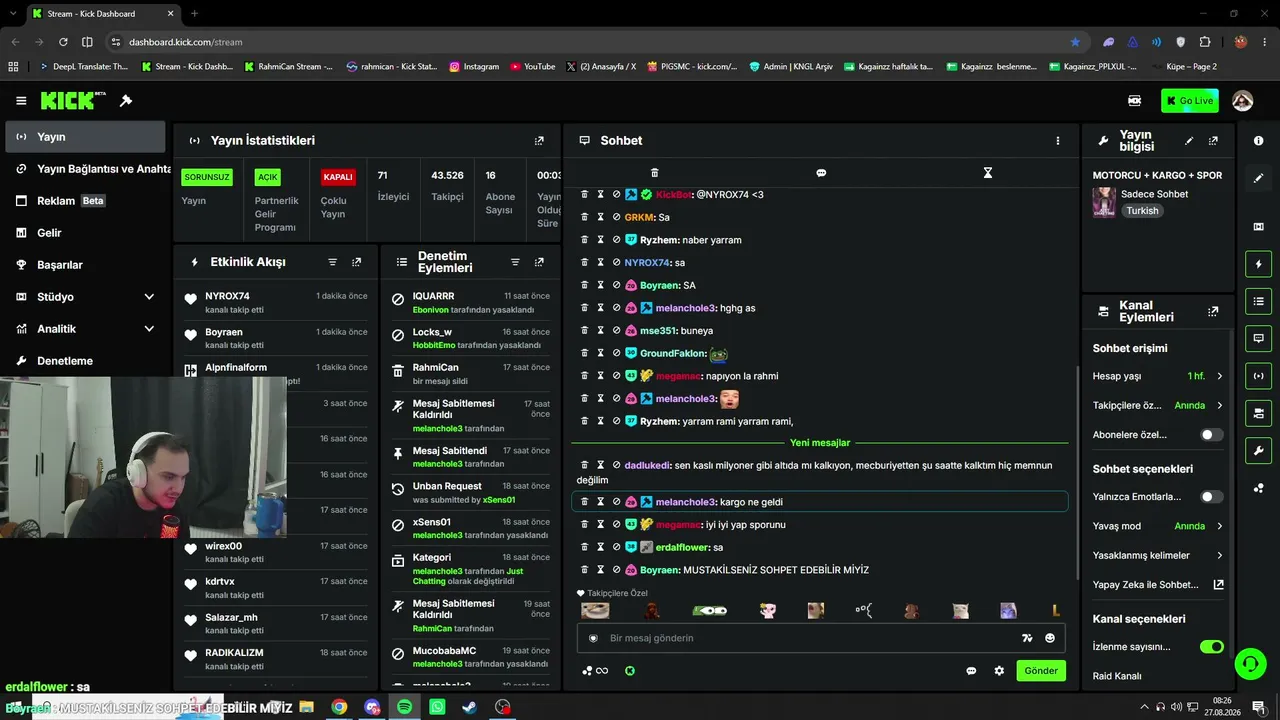Toggle the list icon in the right rail
Viewport: 1280px width, 720px height.
point(1258,301)
